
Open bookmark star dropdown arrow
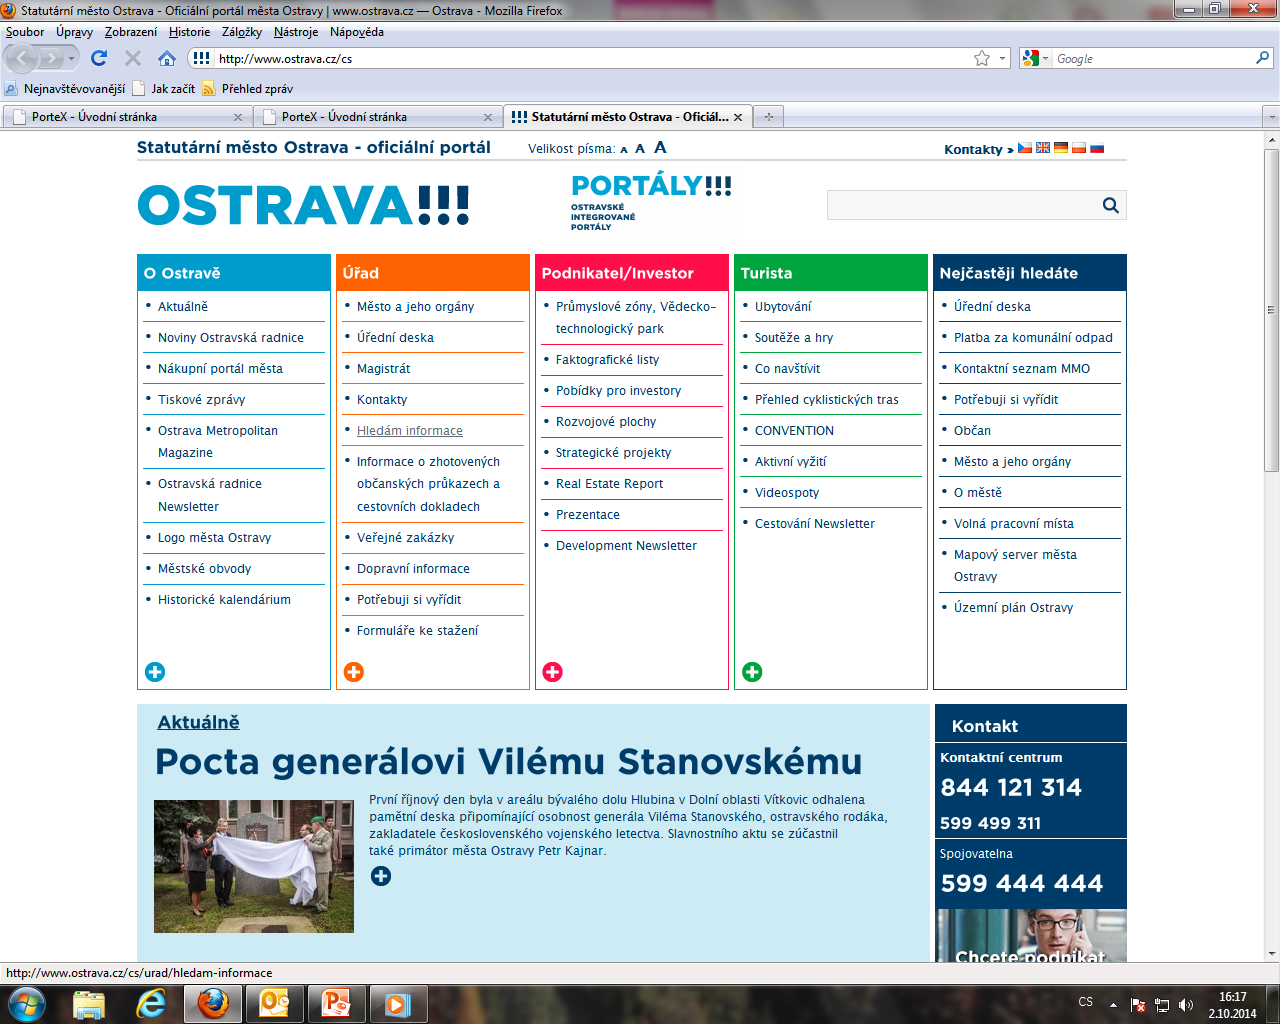pyautogui.click(x=1003, y=58)
